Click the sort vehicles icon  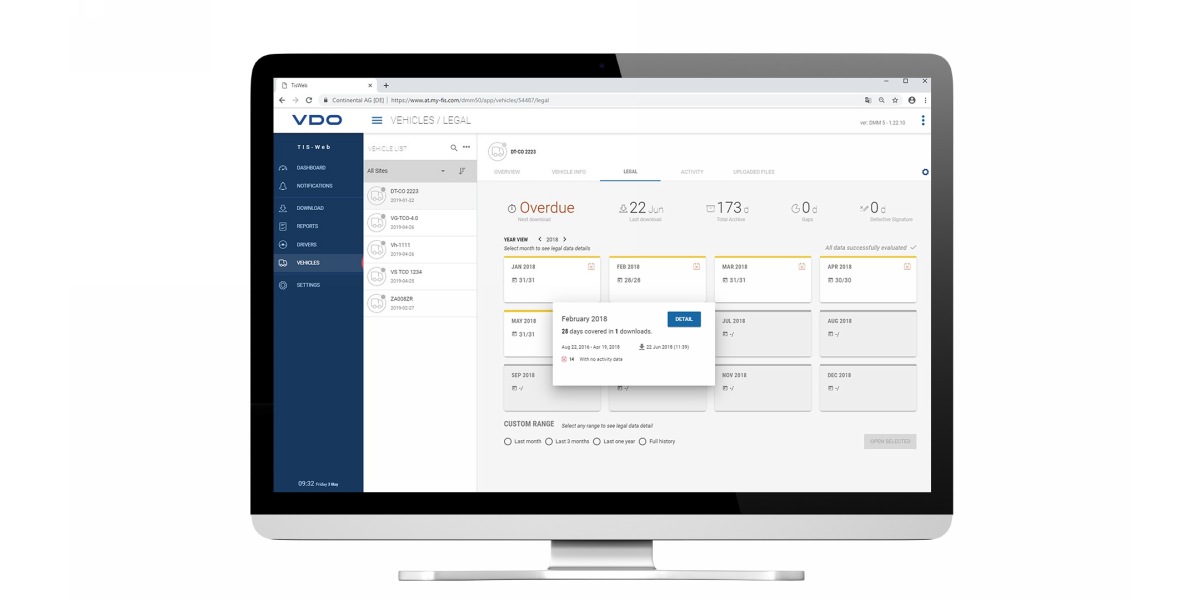click(462, 171)
